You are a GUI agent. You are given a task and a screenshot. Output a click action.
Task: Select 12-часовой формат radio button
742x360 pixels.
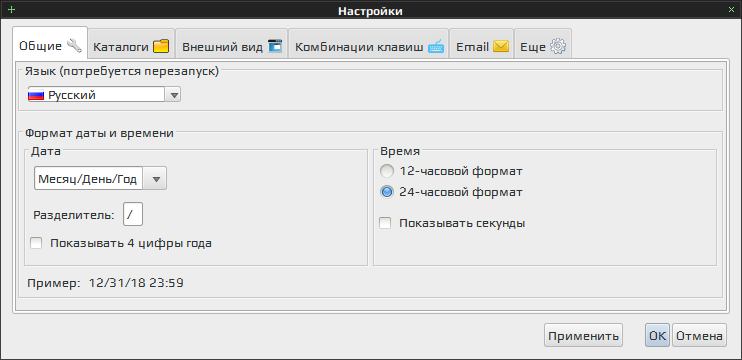387,171
